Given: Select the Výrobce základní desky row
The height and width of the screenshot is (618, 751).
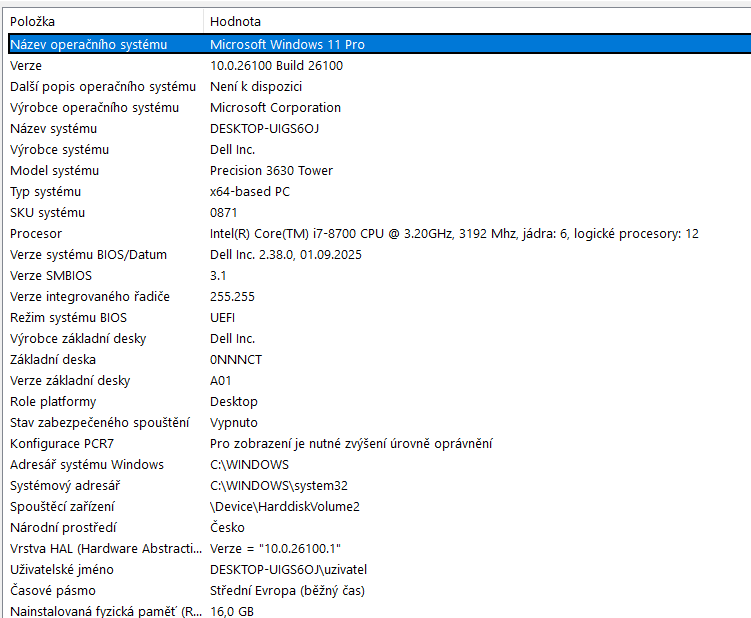Looking at the screenshot, I should coord(379,339).
